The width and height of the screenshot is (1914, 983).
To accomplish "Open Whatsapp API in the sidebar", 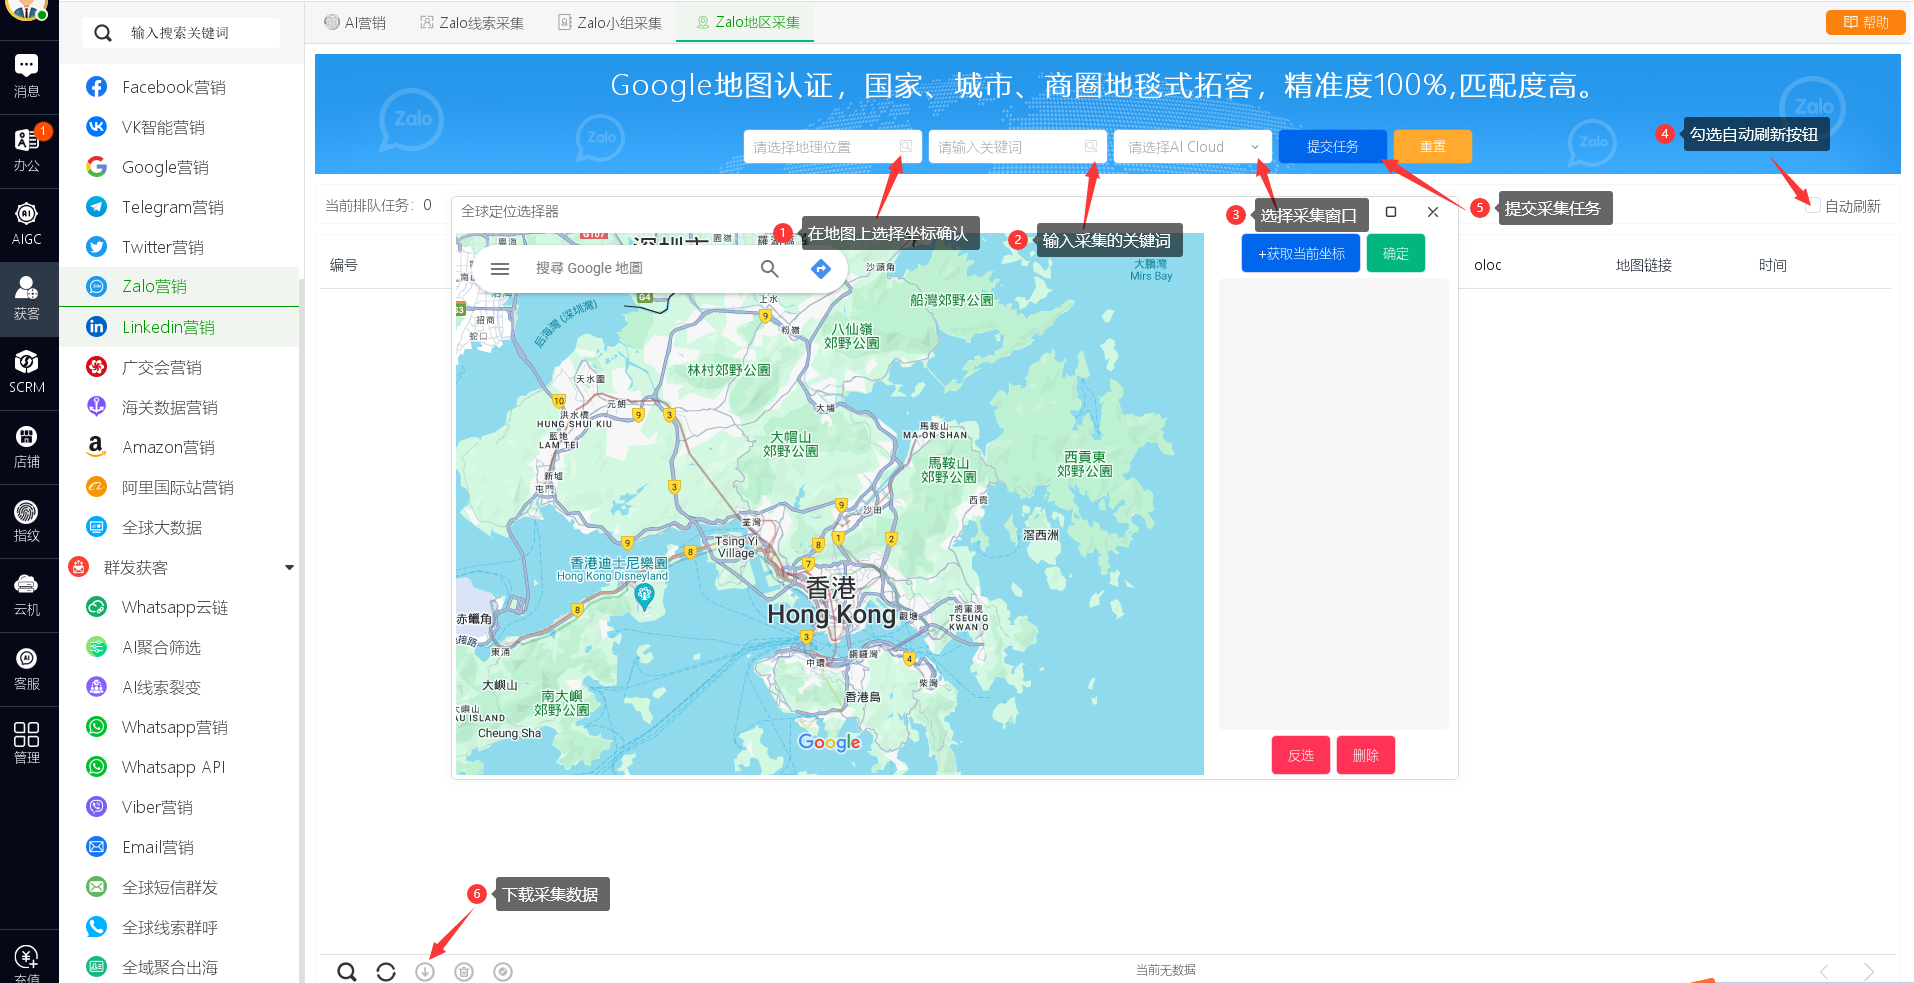I will click(174, 767).
